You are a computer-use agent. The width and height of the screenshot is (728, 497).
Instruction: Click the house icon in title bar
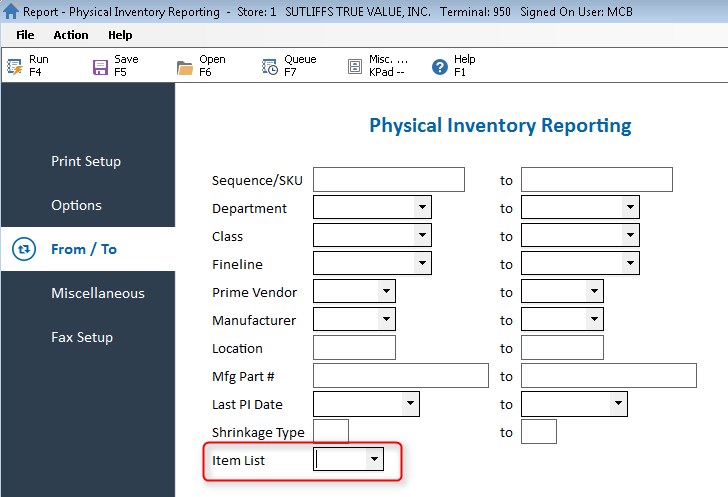pyautogui.click(x=11, y=12)
